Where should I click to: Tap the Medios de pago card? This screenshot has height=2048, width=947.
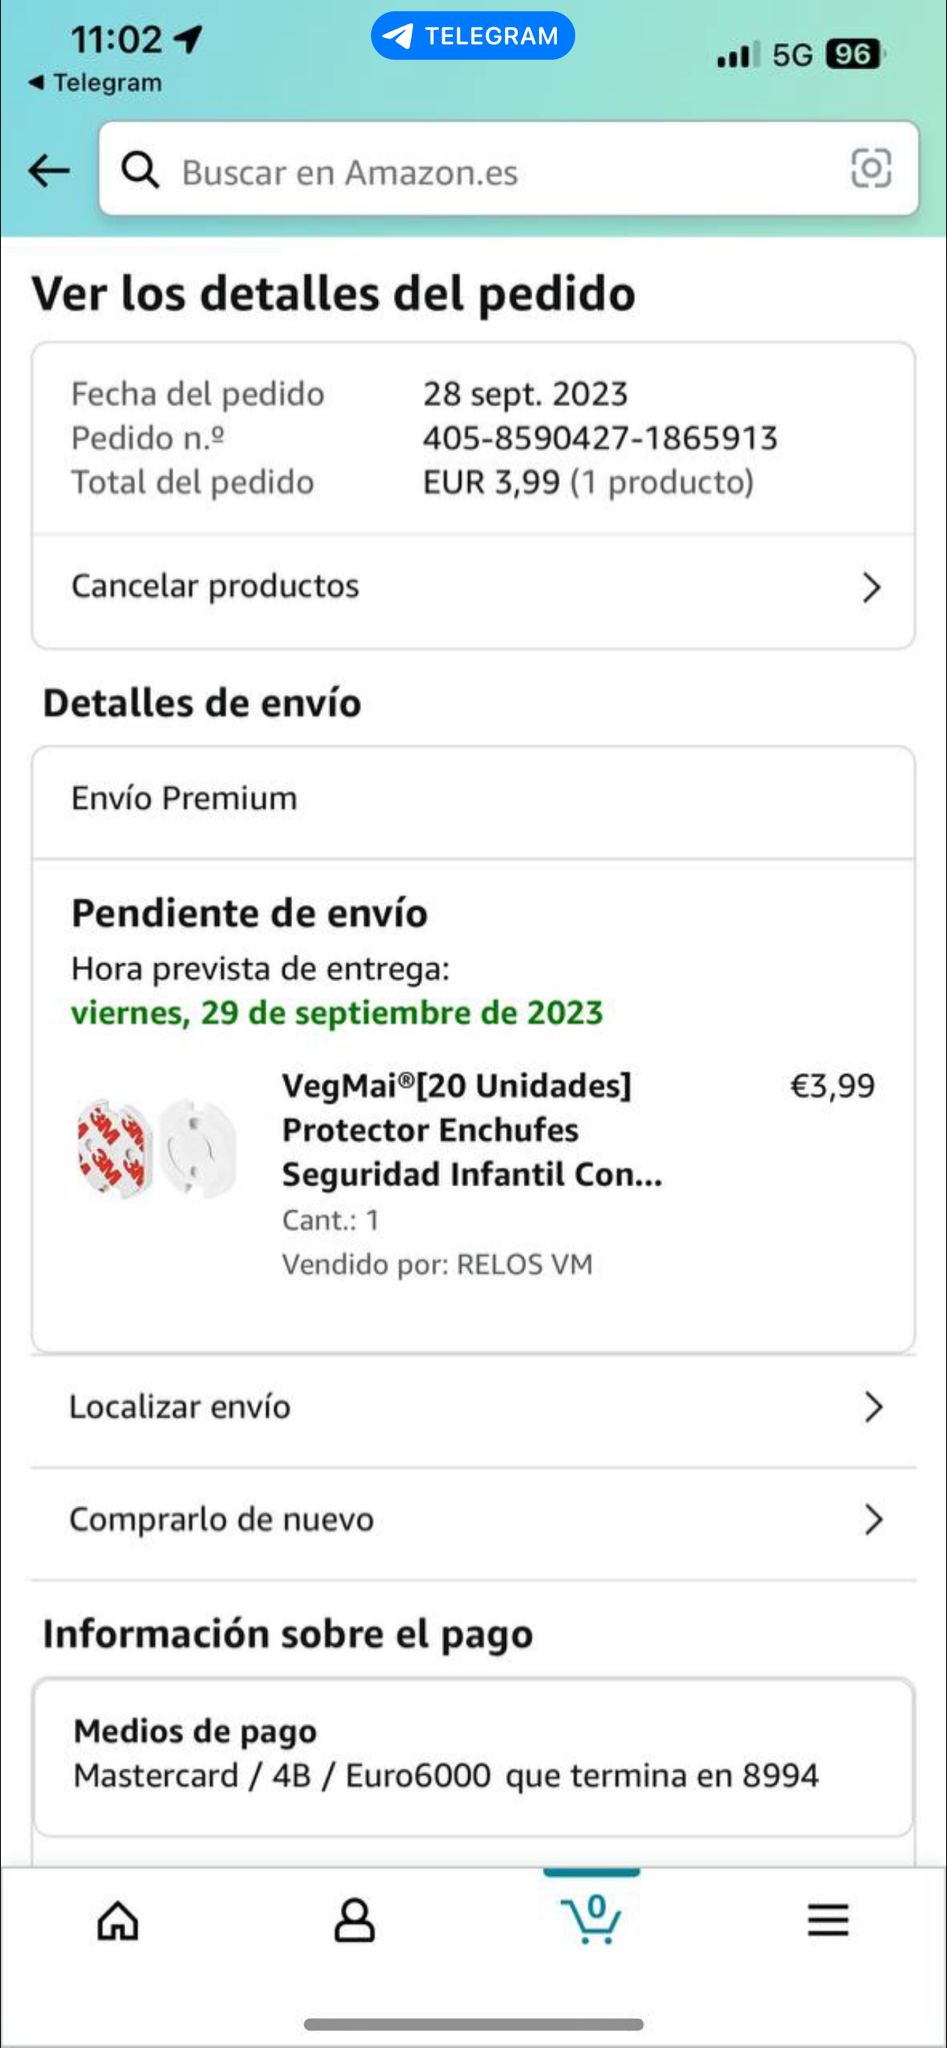(473, 1756)
